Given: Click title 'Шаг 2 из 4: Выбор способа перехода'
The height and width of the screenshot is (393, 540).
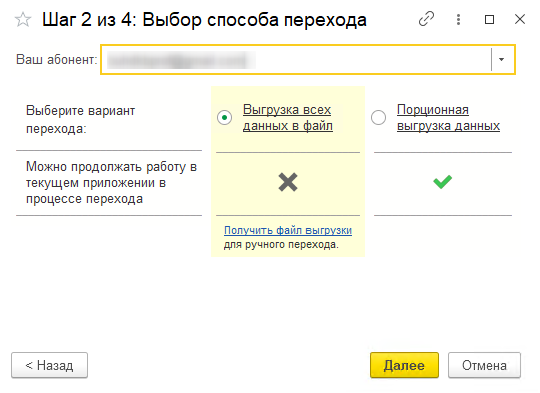Looking at the screenshot, I should (204, 20).
